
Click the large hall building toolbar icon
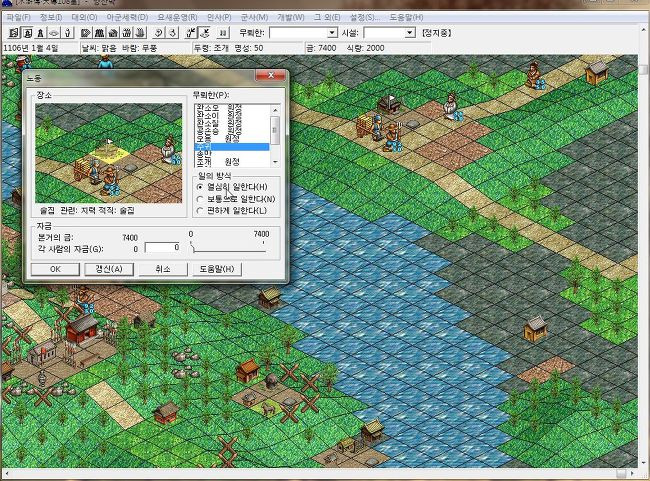tap(99, 32)
